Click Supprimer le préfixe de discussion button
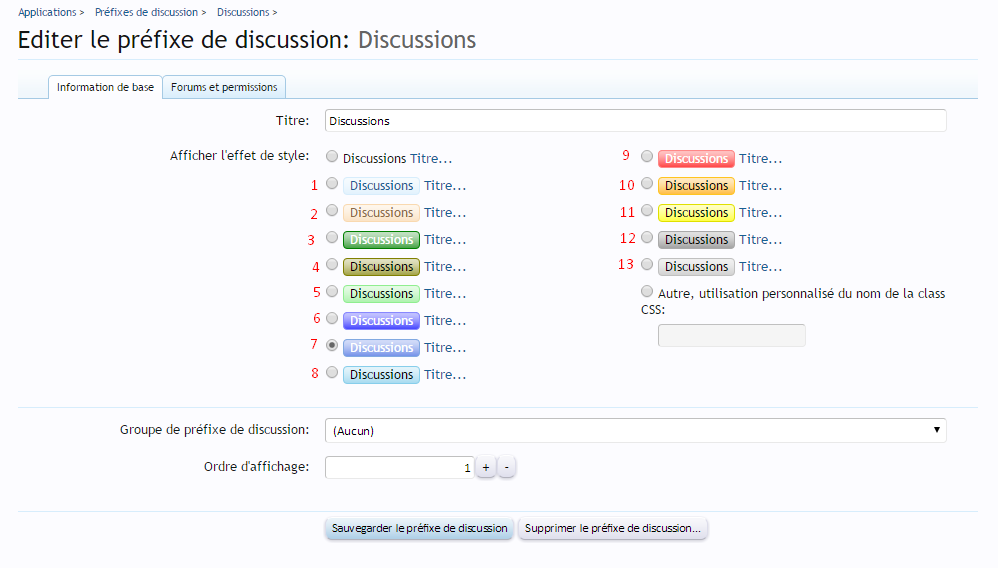 coord(612,528)
